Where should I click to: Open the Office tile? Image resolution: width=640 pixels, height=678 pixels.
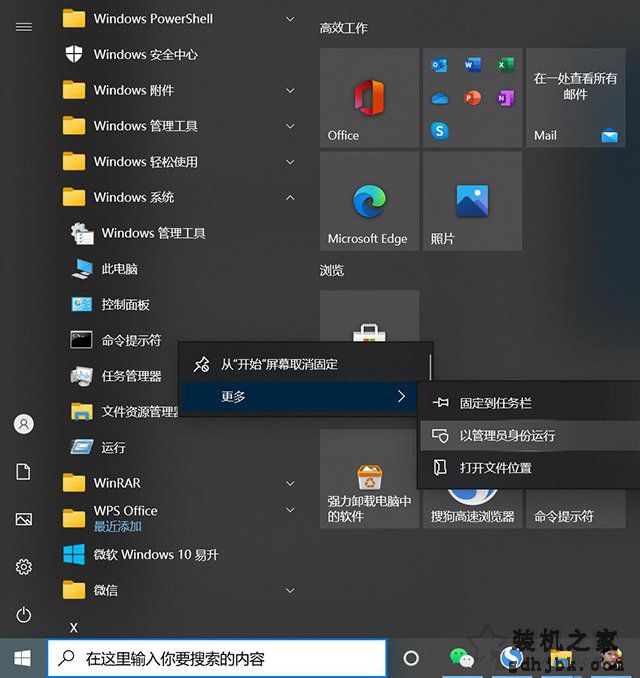(x=369, y=98)
